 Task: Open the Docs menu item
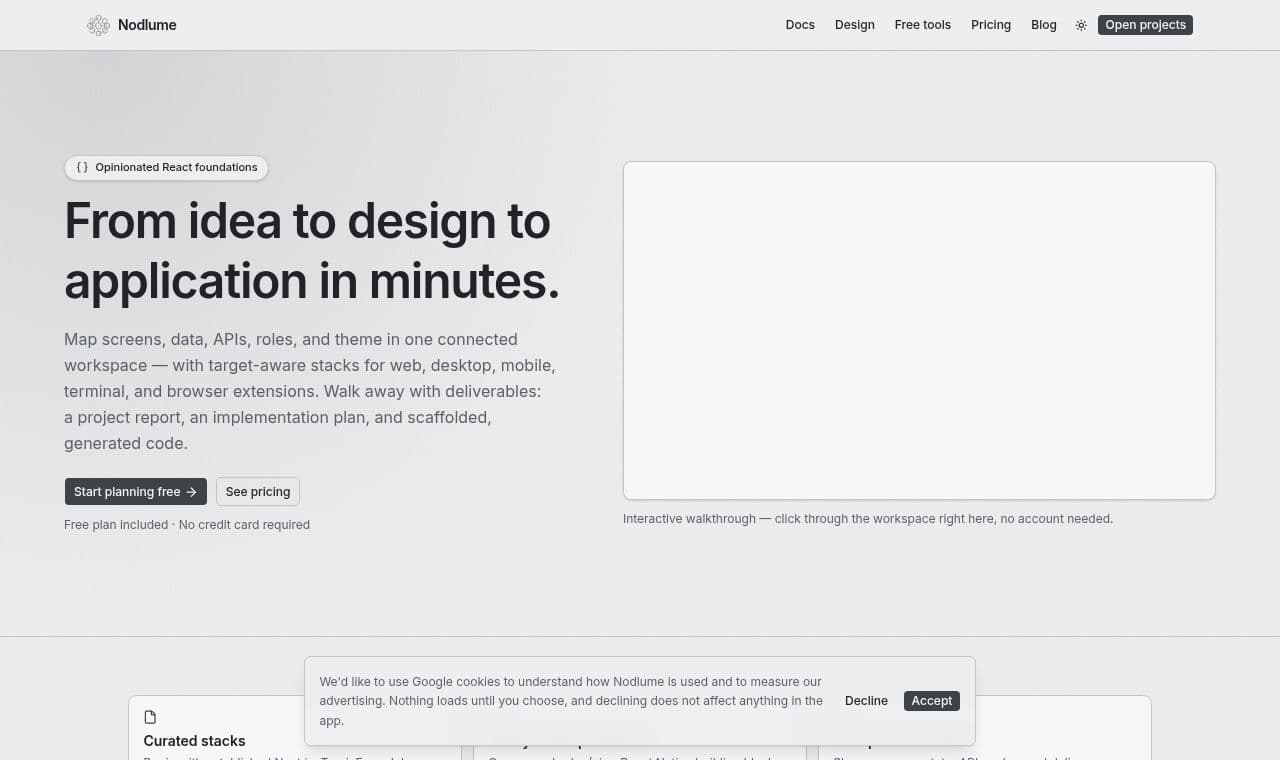click(x=800, y=25)
